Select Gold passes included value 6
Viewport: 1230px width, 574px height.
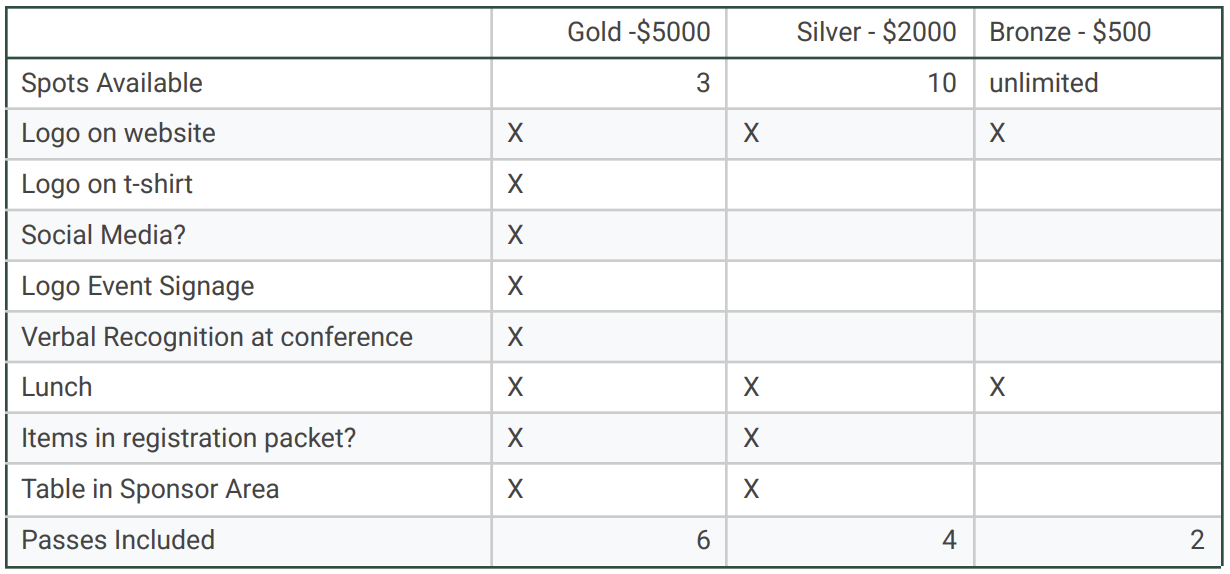tap(703, 540)
